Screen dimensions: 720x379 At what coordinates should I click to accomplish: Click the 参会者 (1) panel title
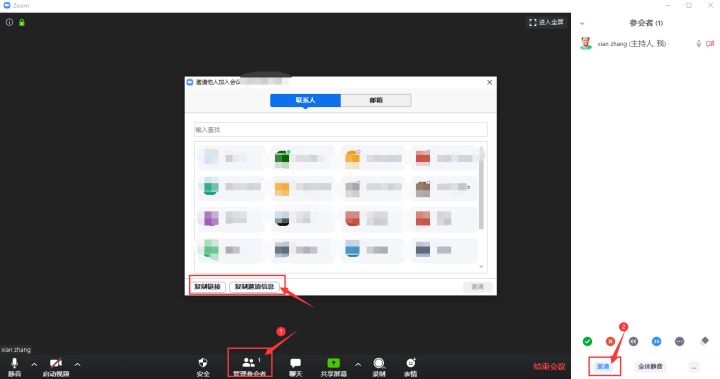pos(646,23)
